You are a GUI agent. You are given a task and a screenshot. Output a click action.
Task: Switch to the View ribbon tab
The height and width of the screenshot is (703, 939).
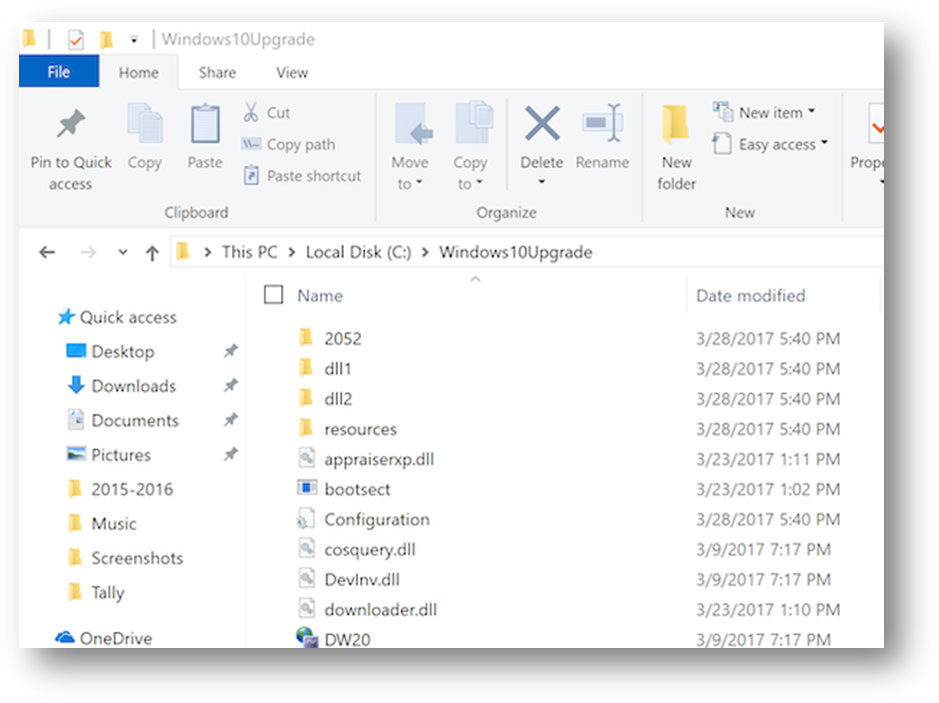291,72
